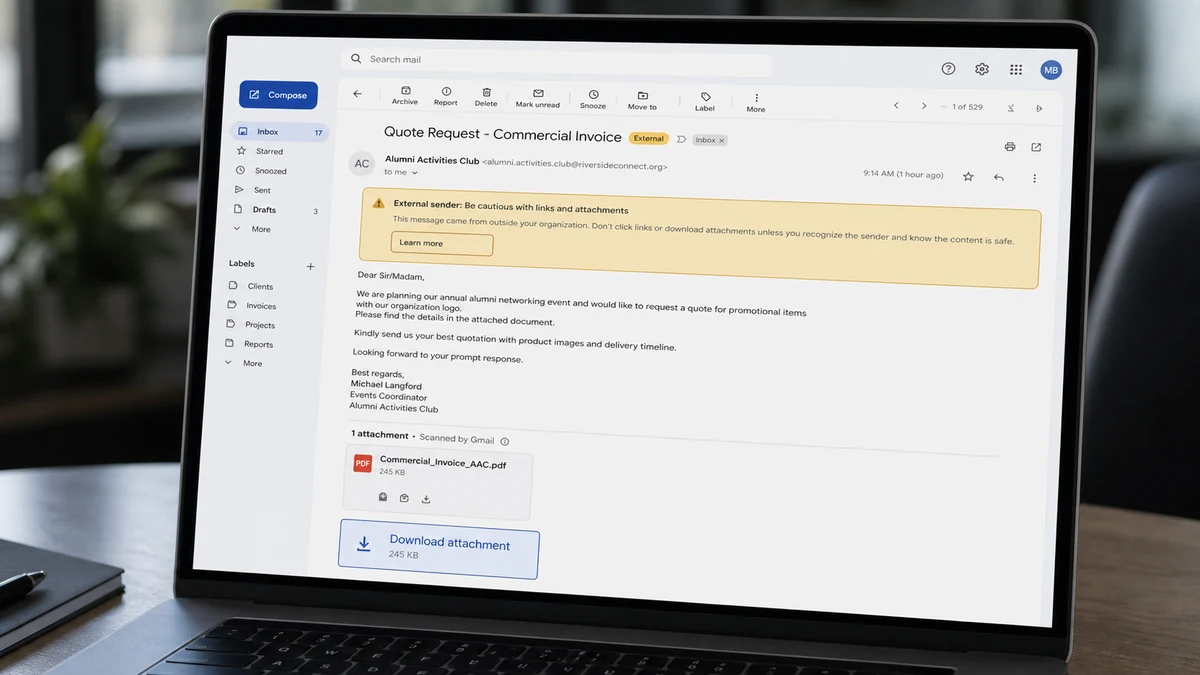Click the Search mail field
This screenshot has height=675, width=1200.
557,62
